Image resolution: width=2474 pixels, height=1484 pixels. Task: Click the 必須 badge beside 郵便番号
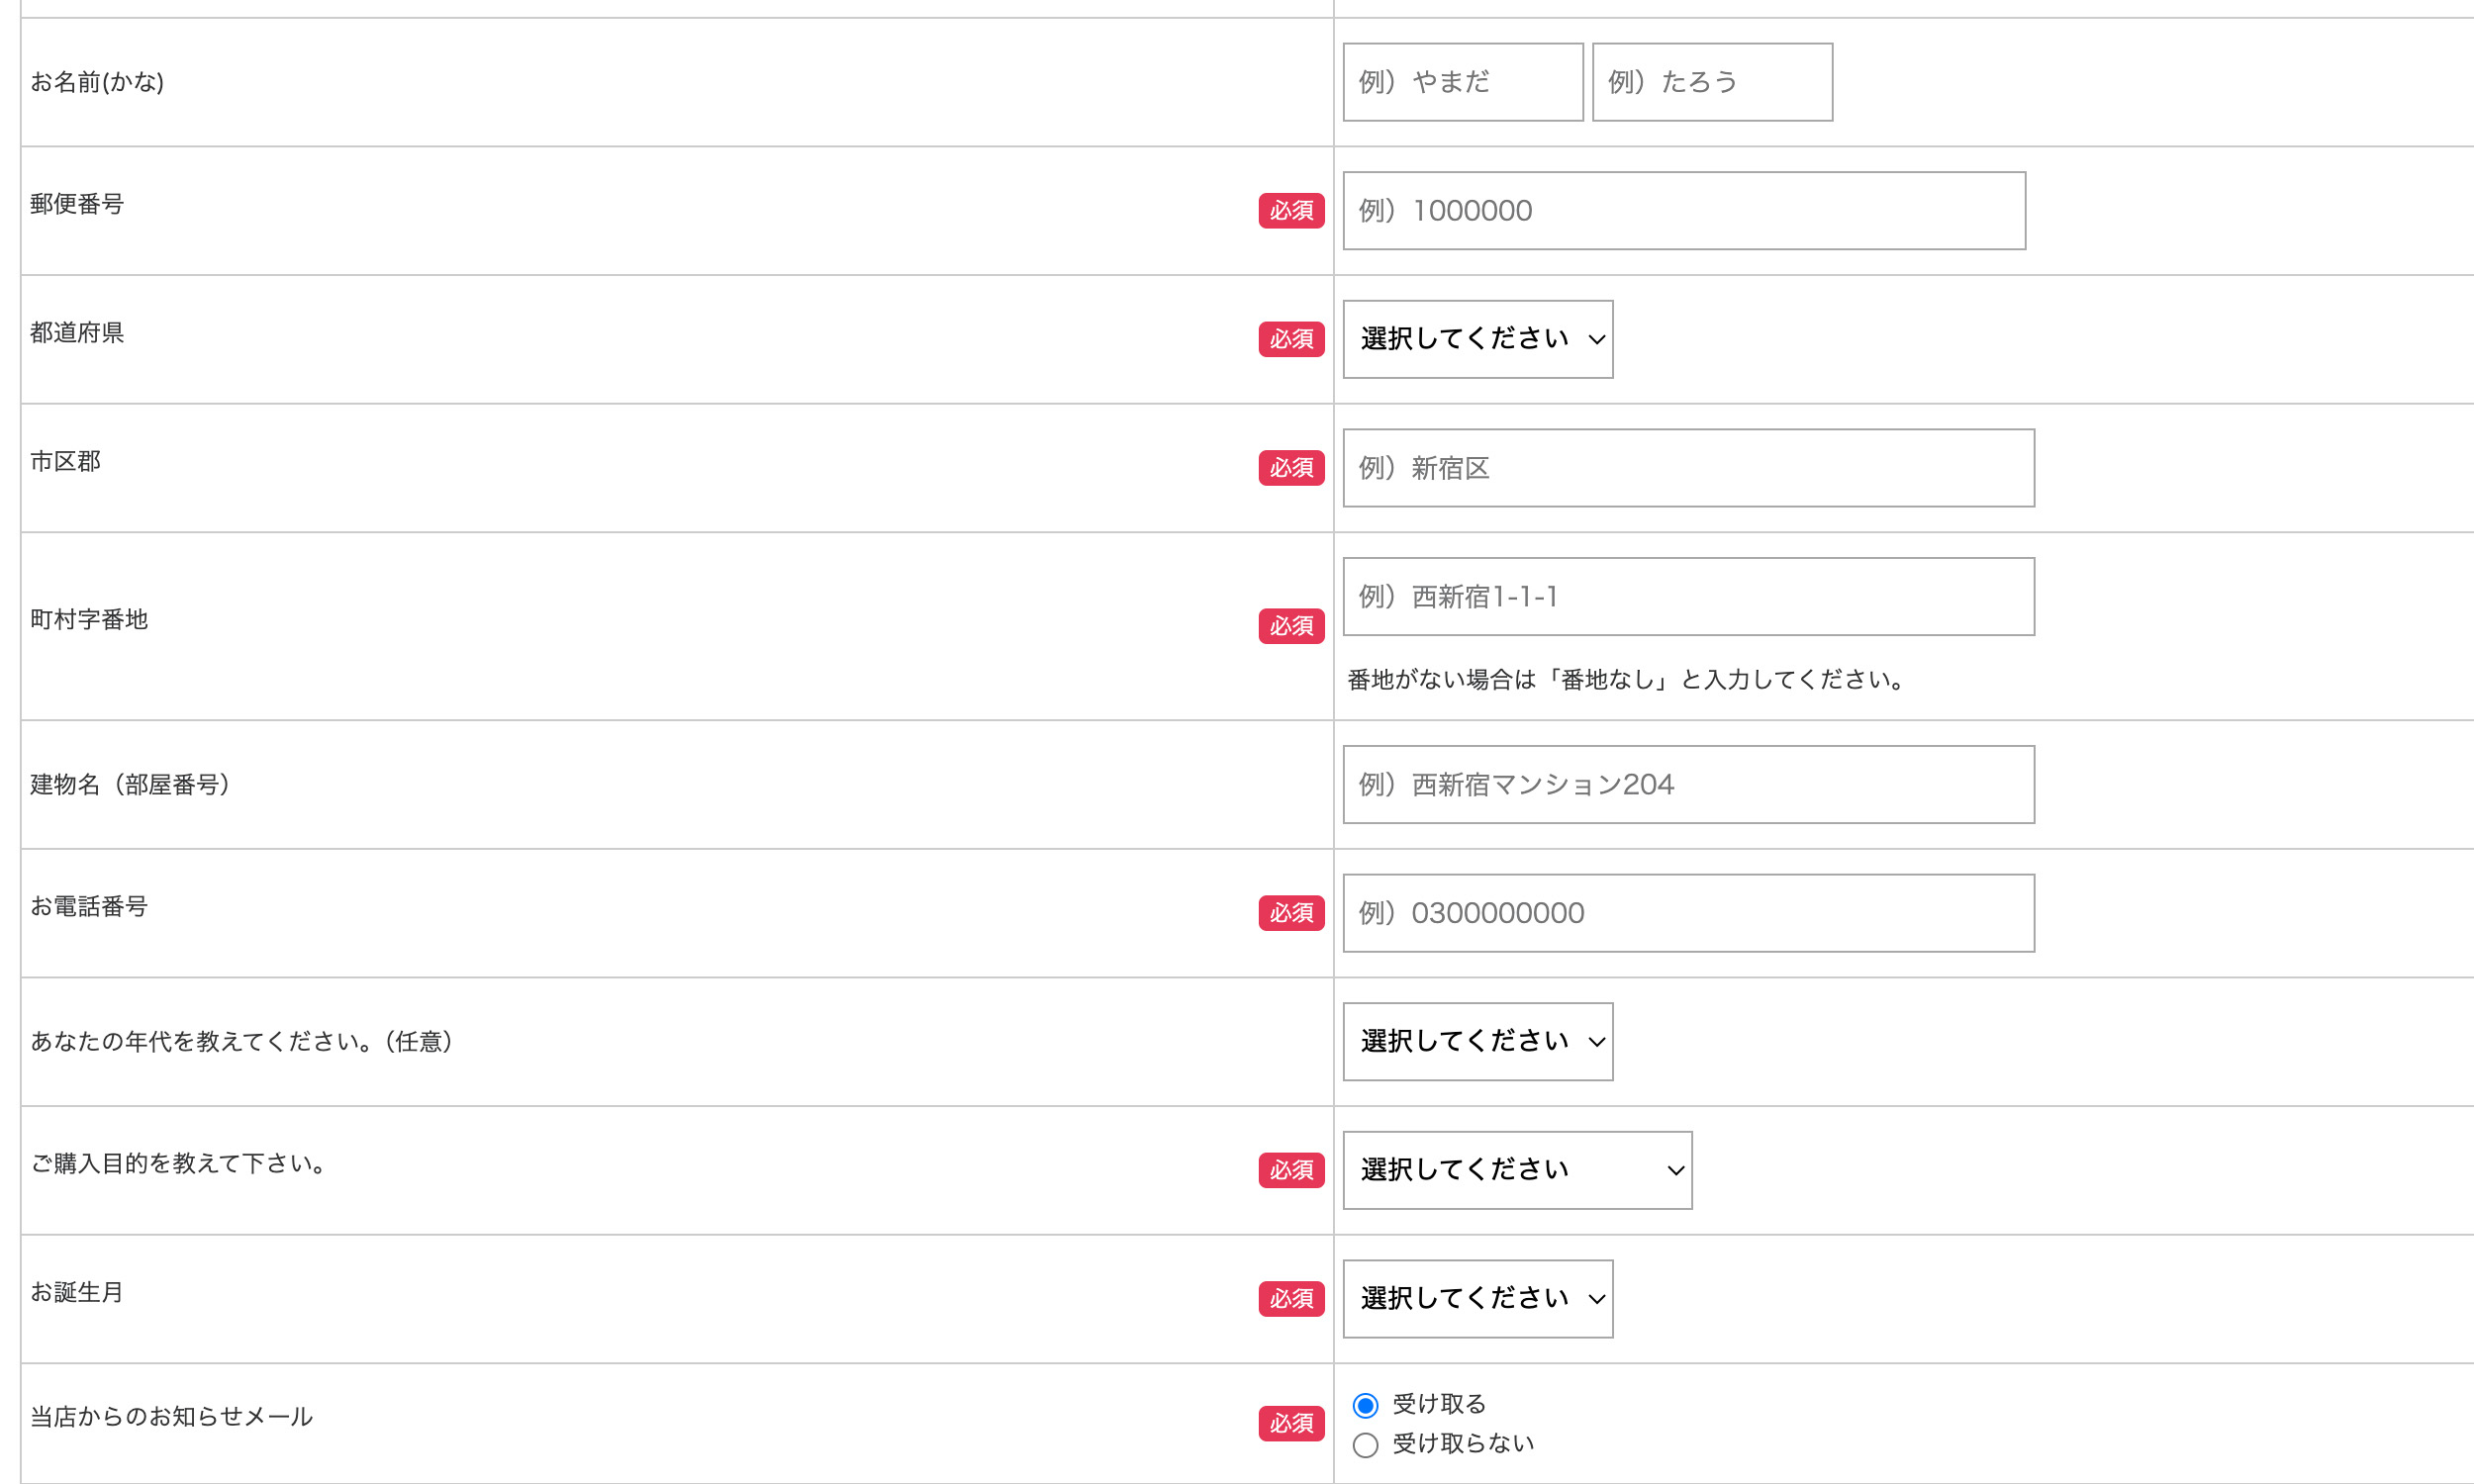(x=1290, y=211)
